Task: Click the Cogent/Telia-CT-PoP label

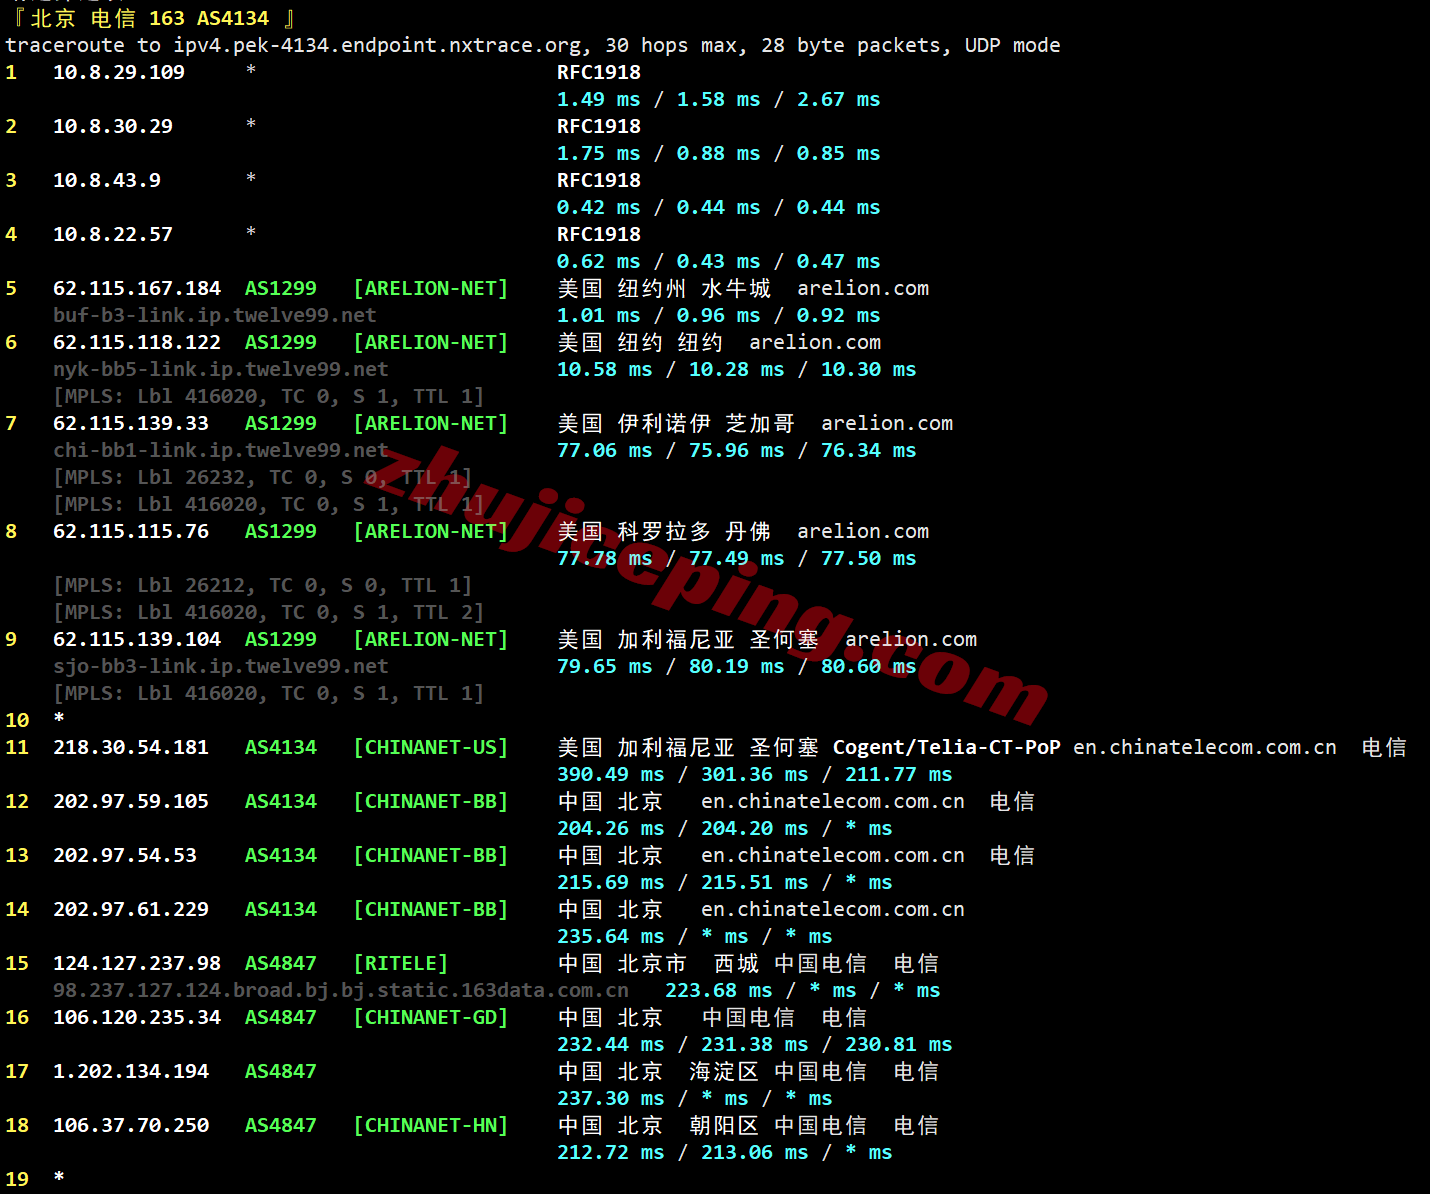Action: click(947, 747)
